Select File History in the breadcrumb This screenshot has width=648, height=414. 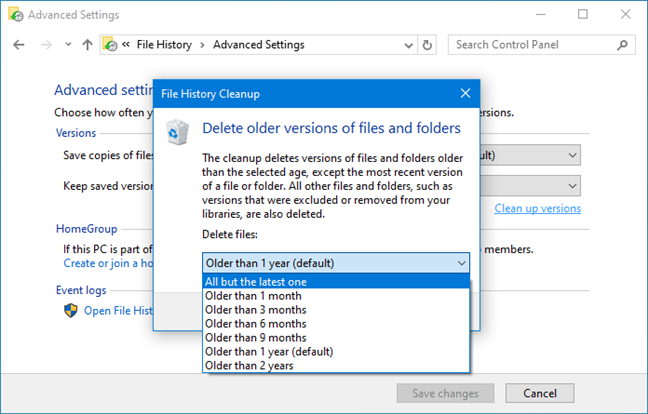point(164,45)
